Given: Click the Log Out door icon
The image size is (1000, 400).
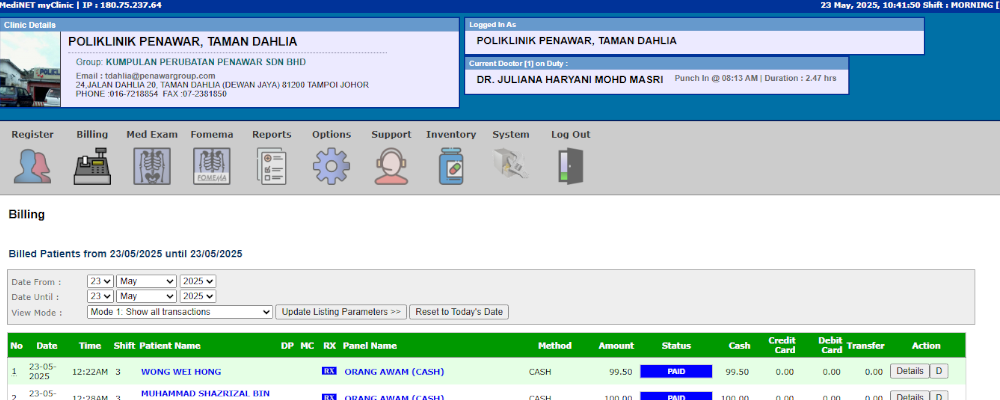Looking at the screenshot, I should tap(570, 165).
